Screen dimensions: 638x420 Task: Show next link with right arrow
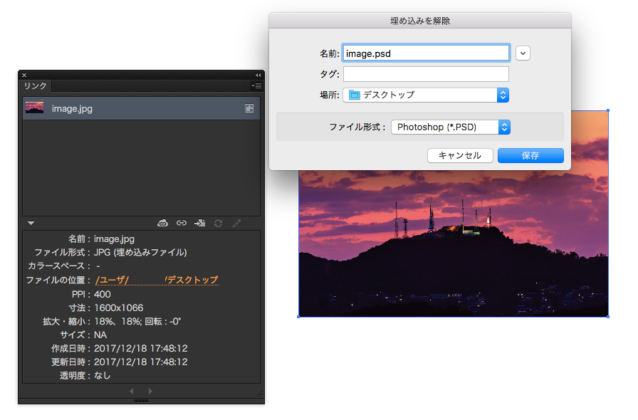(150, 391)
